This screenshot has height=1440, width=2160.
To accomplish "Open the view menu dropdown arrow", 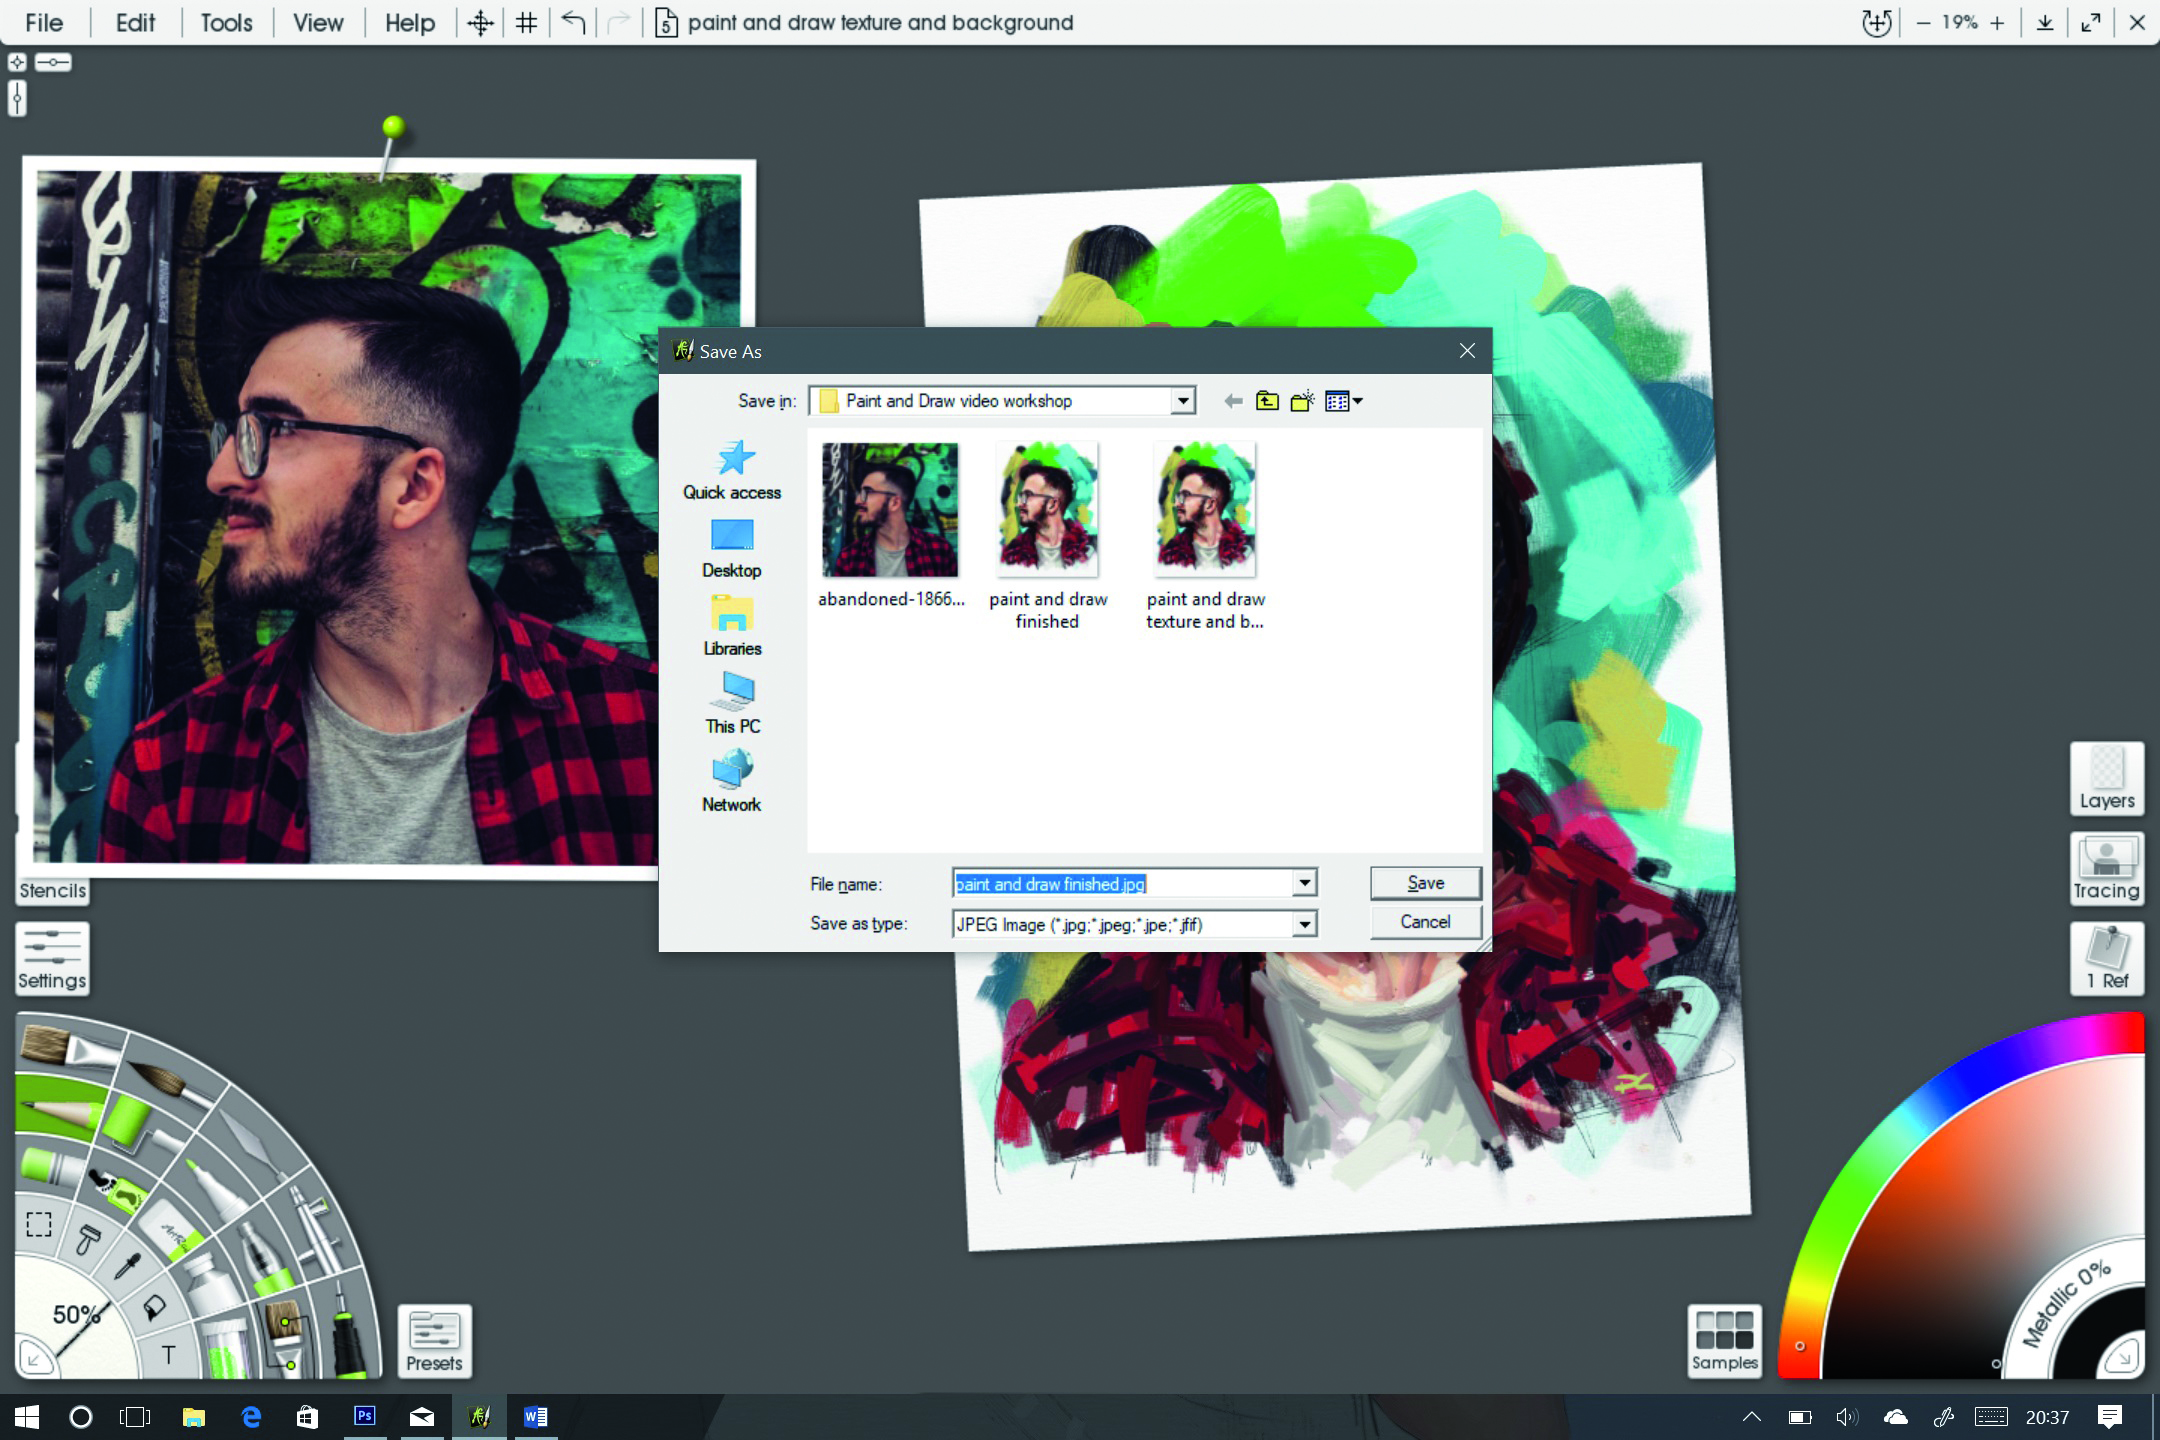I will coord(1358,401).
